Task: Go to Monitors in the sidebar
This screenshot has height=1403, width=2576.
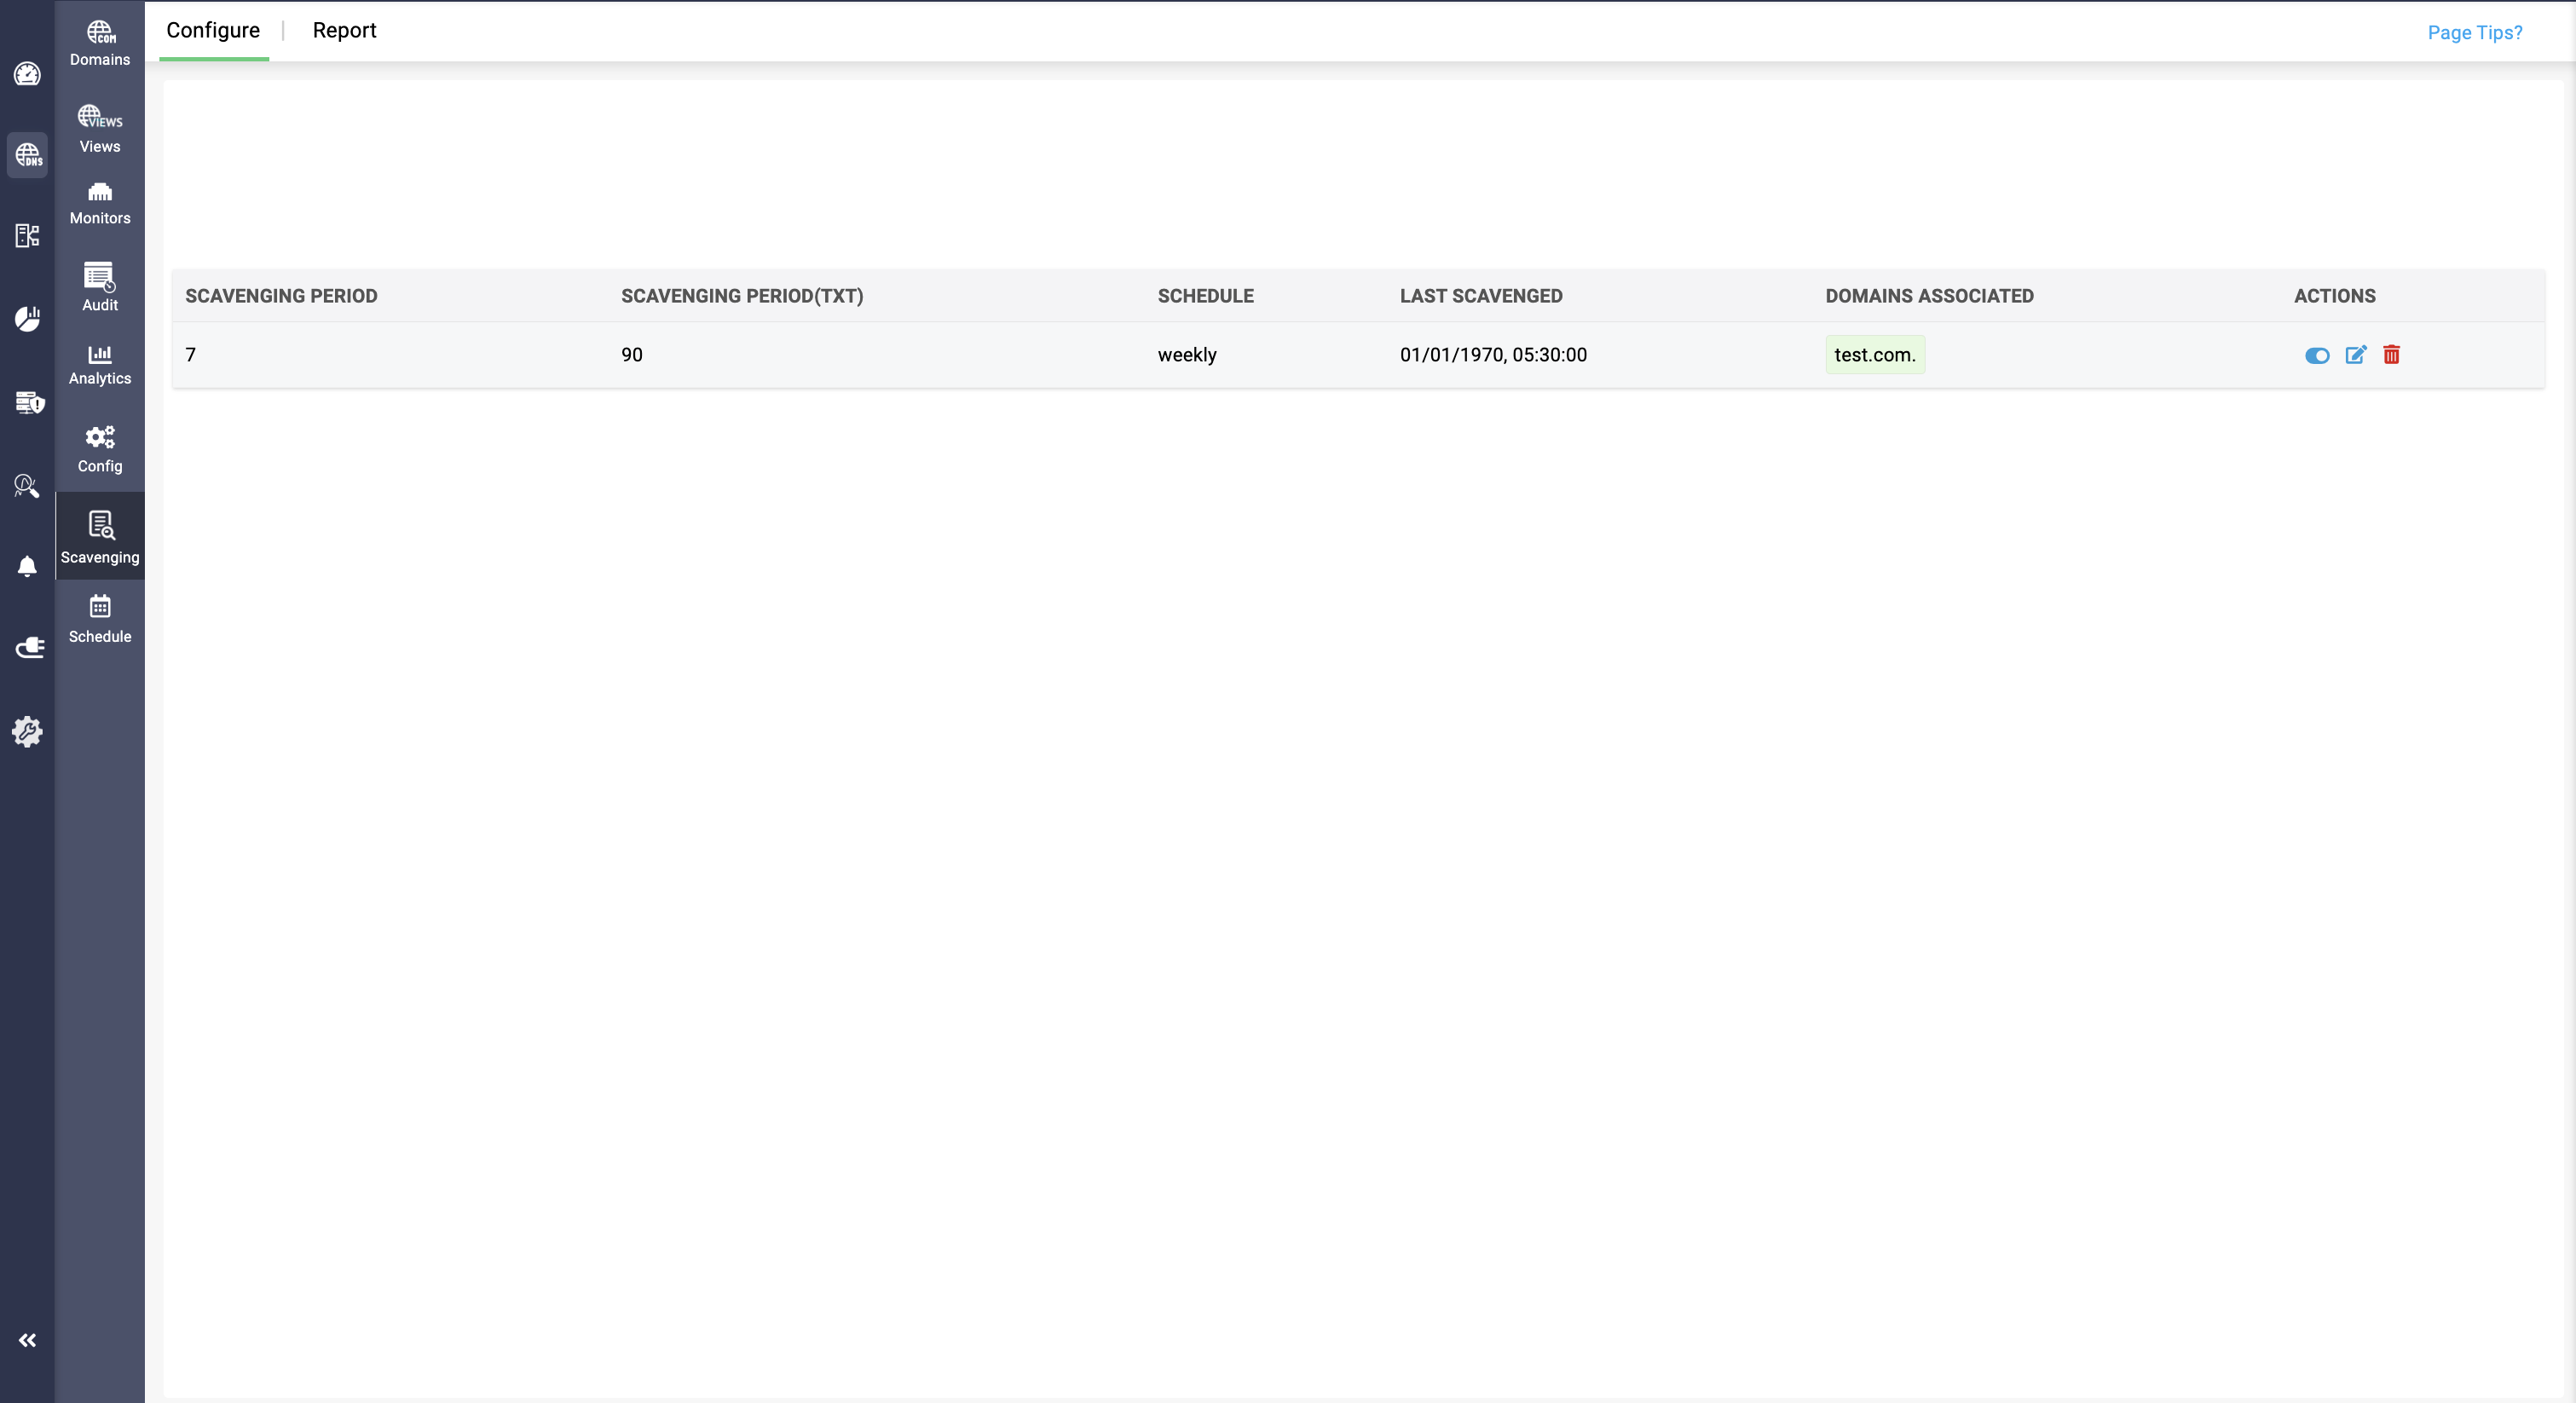Action: [x=100, y=203]
